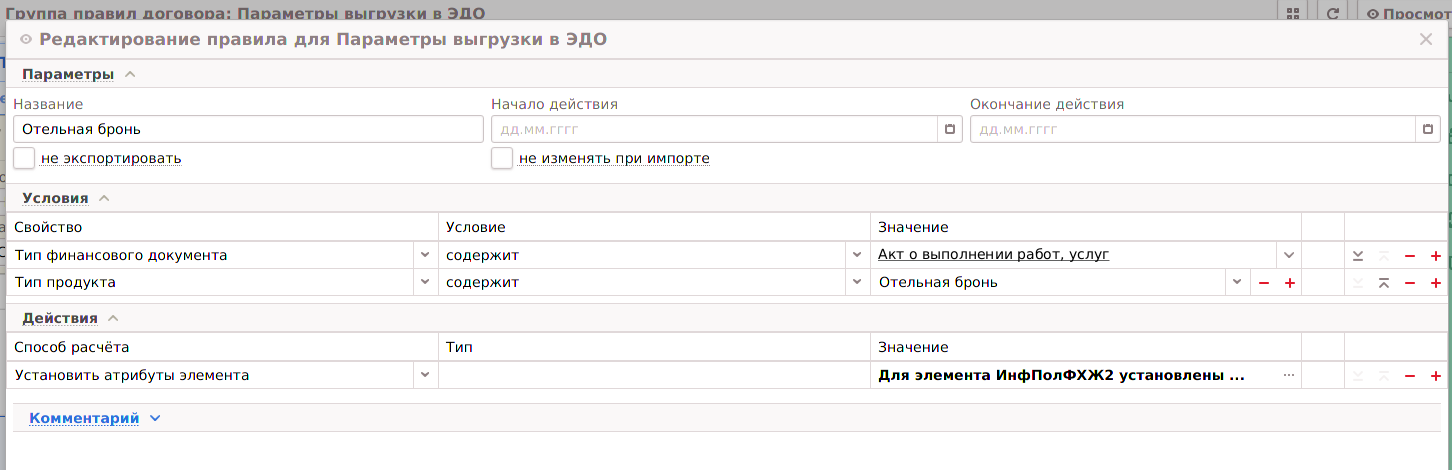Enable the 'не экспортировать' checkbox
Image resolution: width=1452 pixels, height=470 pixels.
tap(24, 158)
